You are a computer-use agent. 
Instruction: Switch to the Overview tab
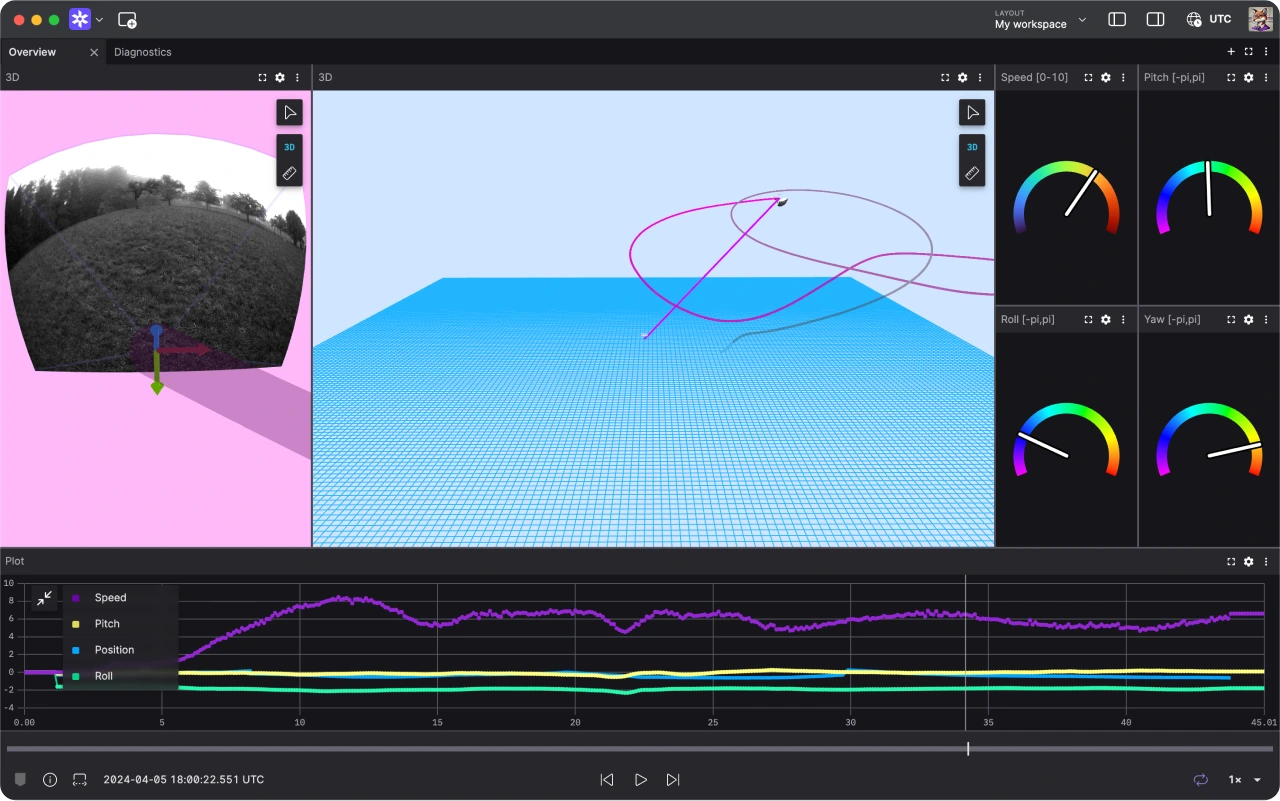coord(32,52)
